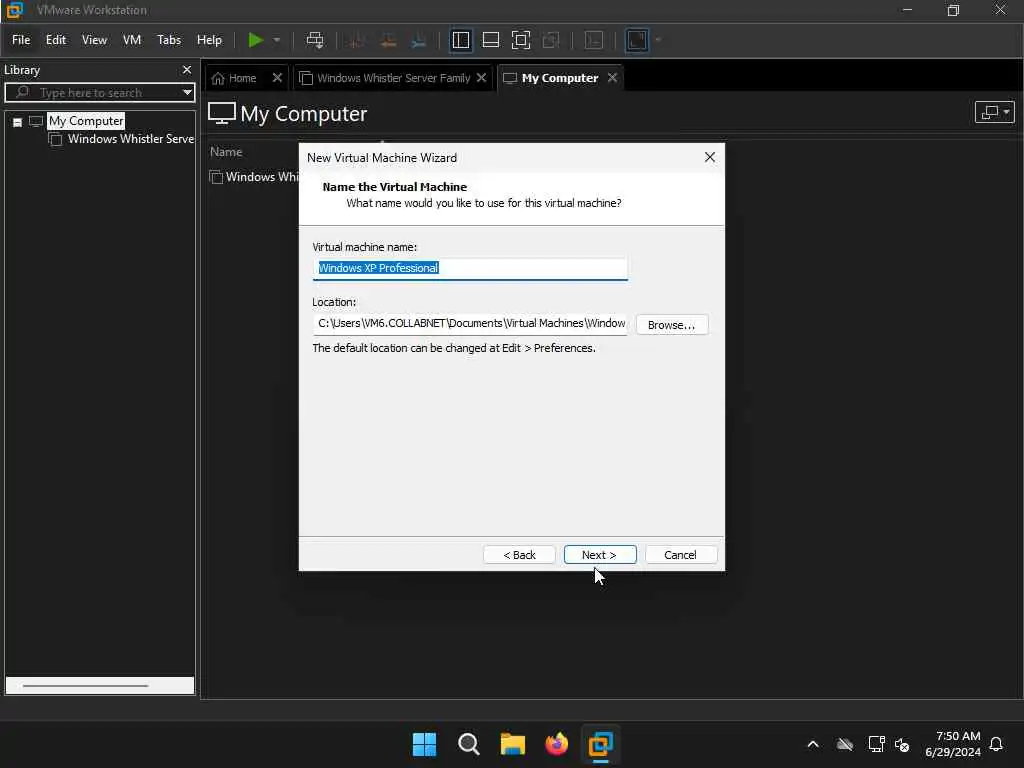Image resolution: width=1024 pixels, height=768 pixels.
Task: Click the stretch guest display icon
Action: pyautogui.click(x=637, y=40)
